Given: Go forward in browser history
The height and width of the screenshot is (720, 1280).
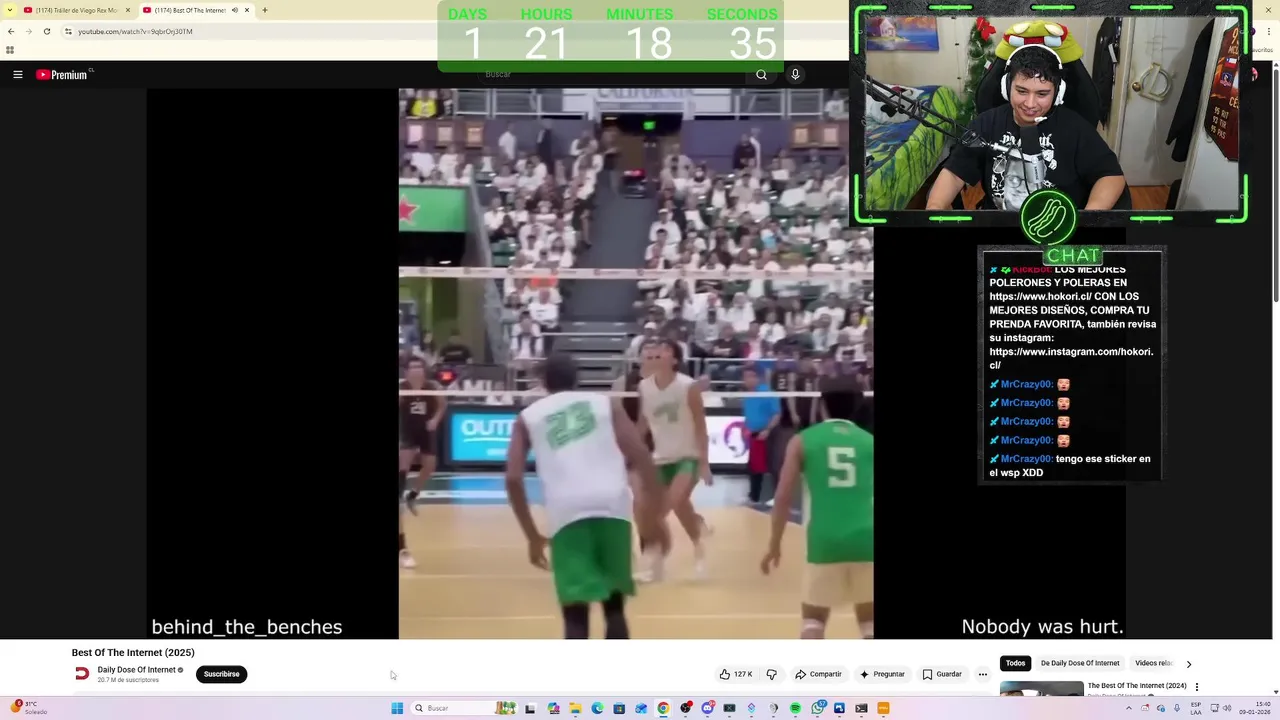Looking at the screenshot, I should click(x=28, y=31).
